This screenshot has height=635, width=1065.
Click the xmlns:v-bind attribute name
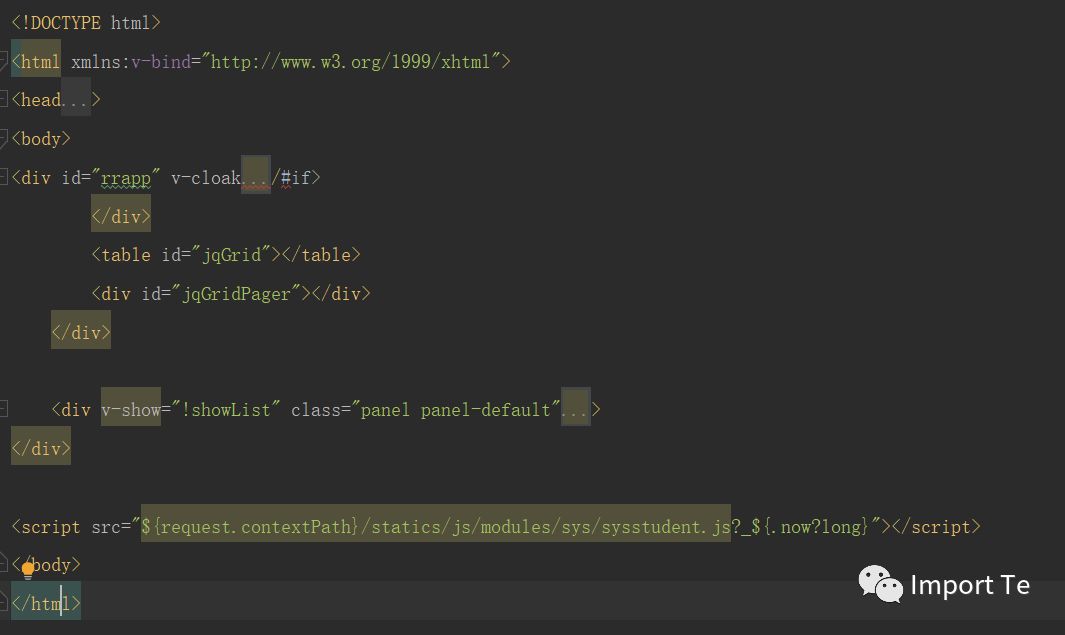[131, 62]
